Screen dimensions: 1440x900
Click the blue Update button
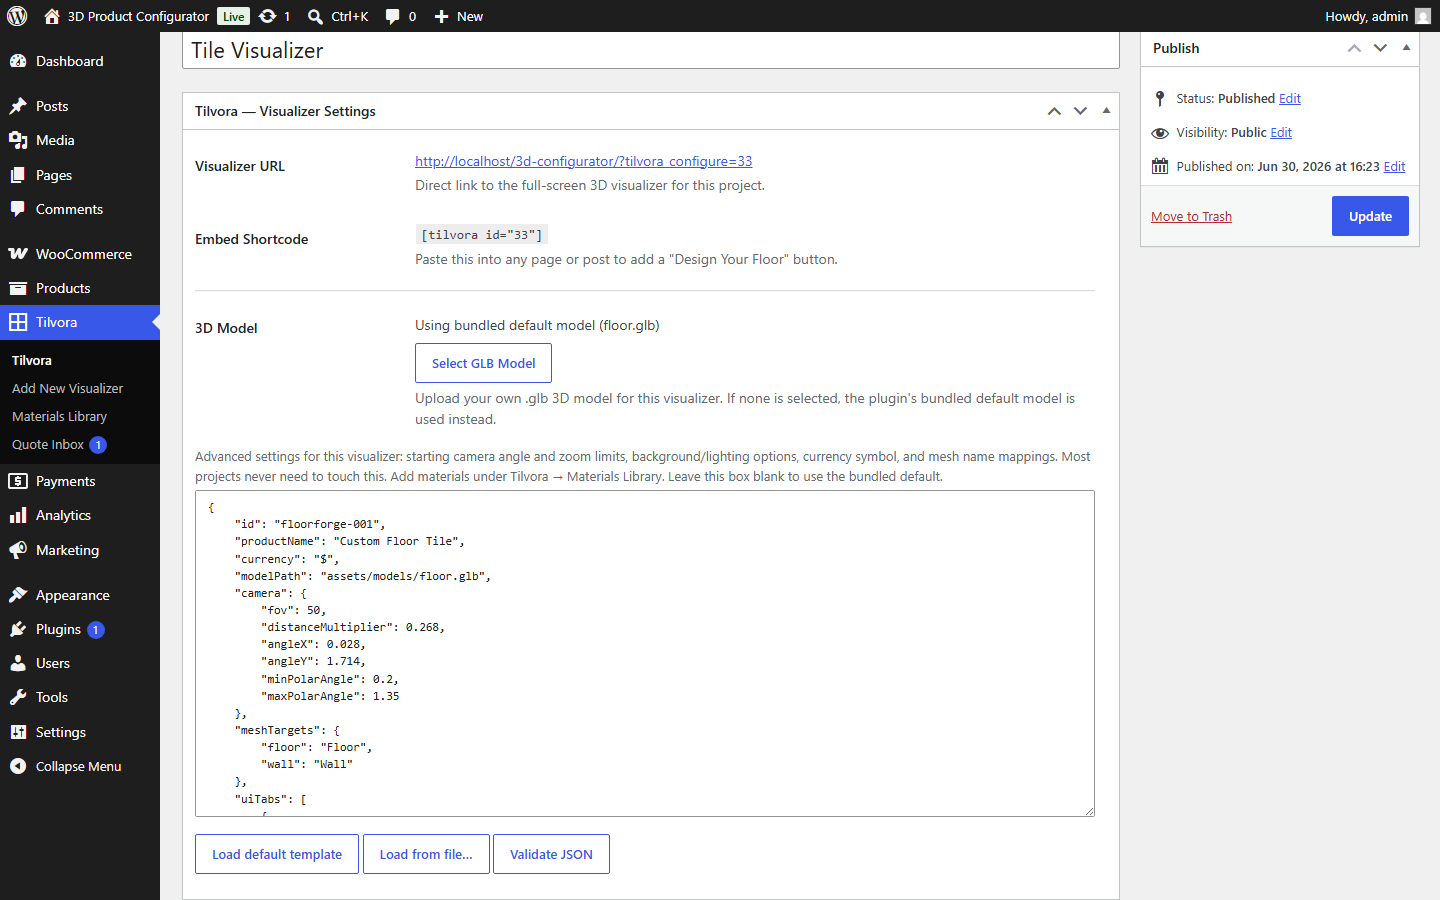click(1370, 216)
